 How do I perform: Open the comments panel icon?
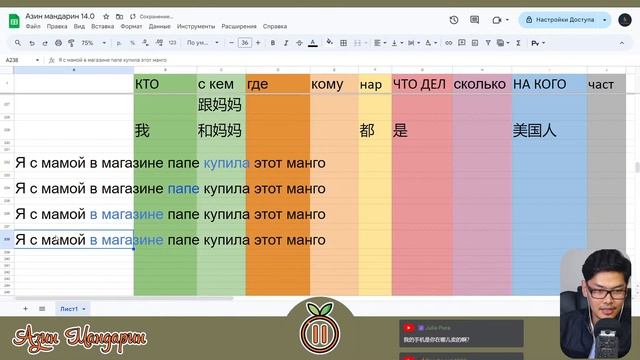point(474,20)
